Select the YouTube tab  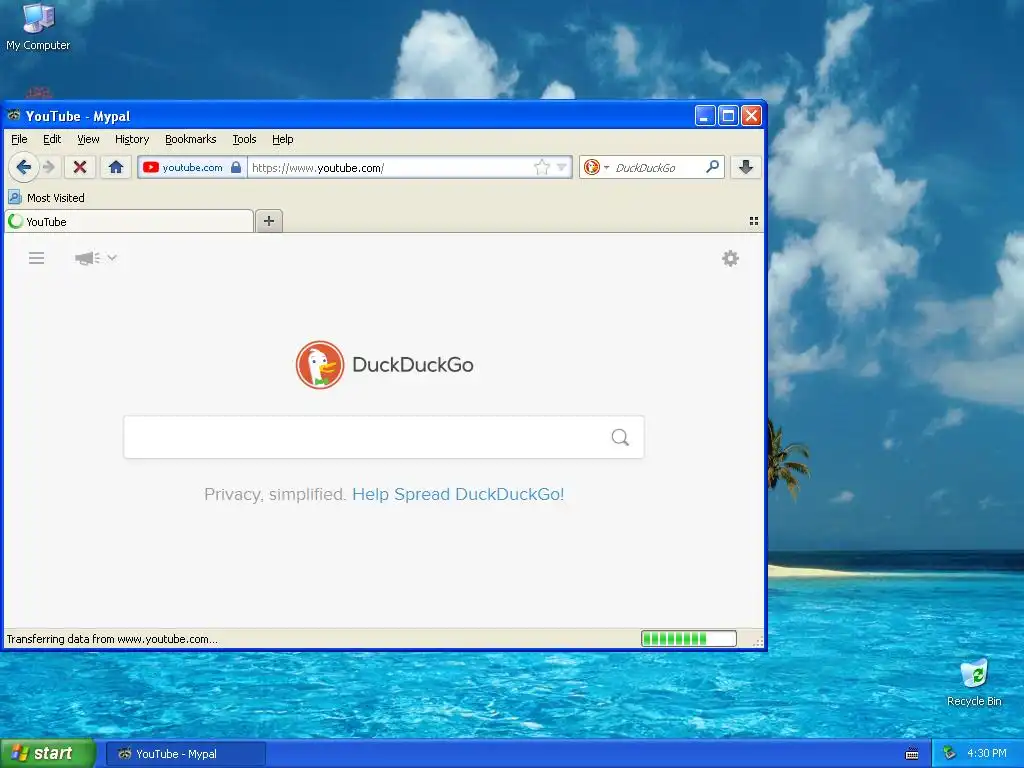(x=129, y=221)
